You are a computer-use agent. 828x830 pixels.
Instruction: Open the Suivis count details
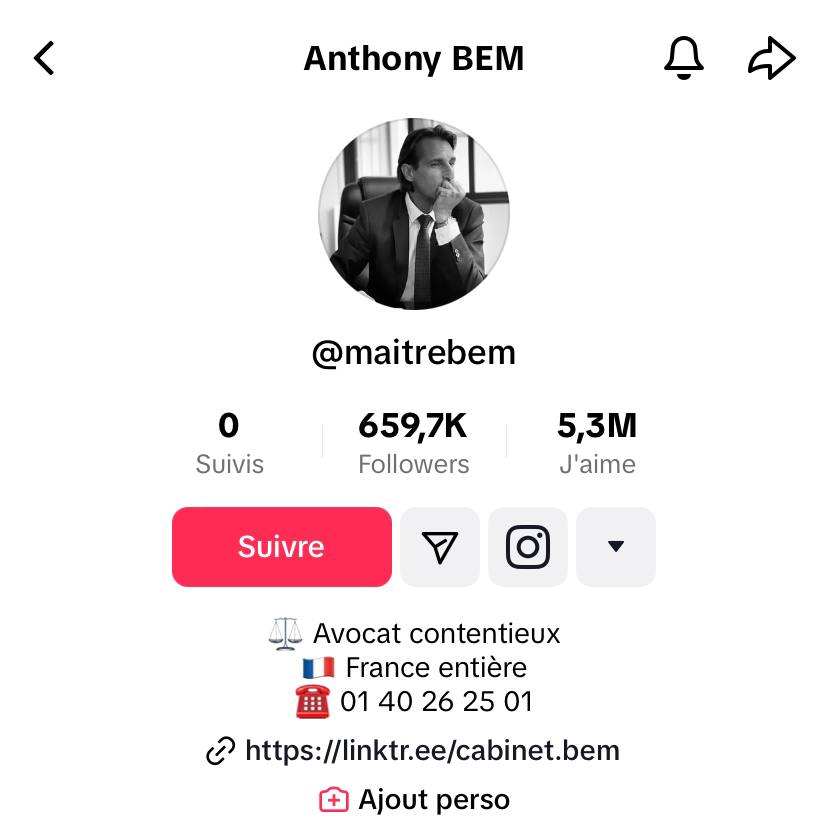[229, 440]
